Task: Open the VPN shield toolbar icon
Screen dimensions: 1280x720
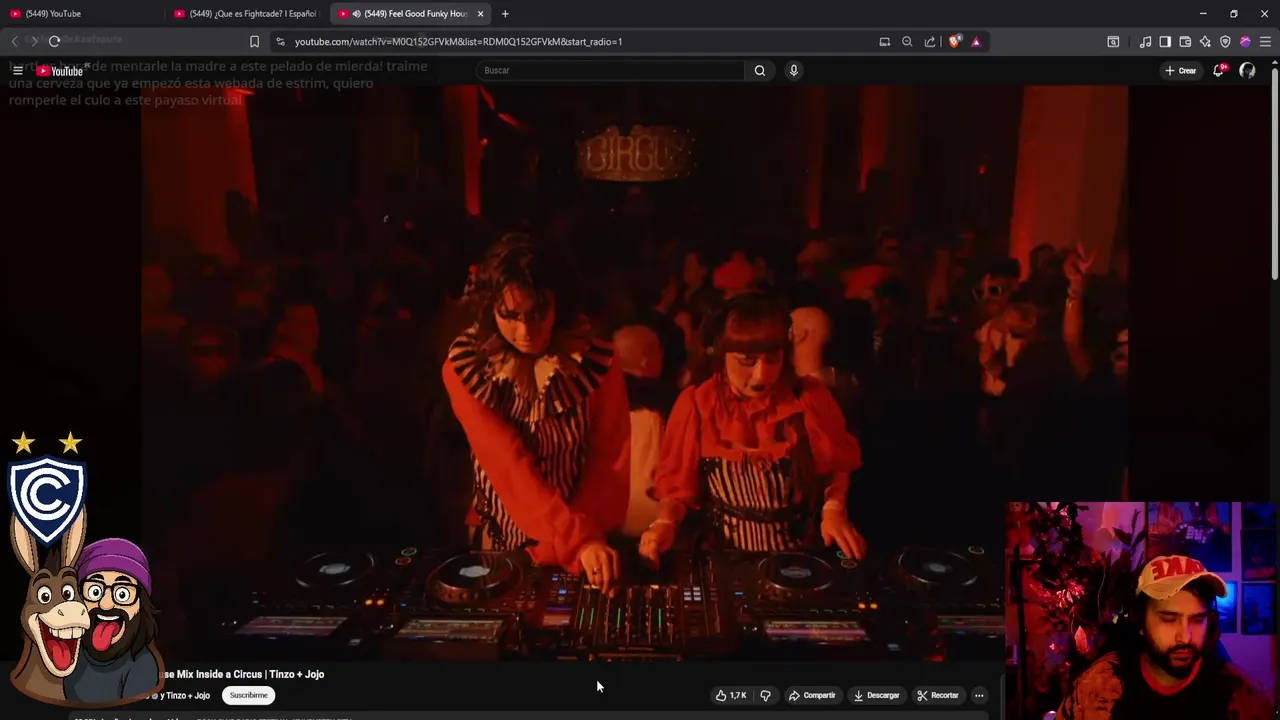Action: [1225, 41]
